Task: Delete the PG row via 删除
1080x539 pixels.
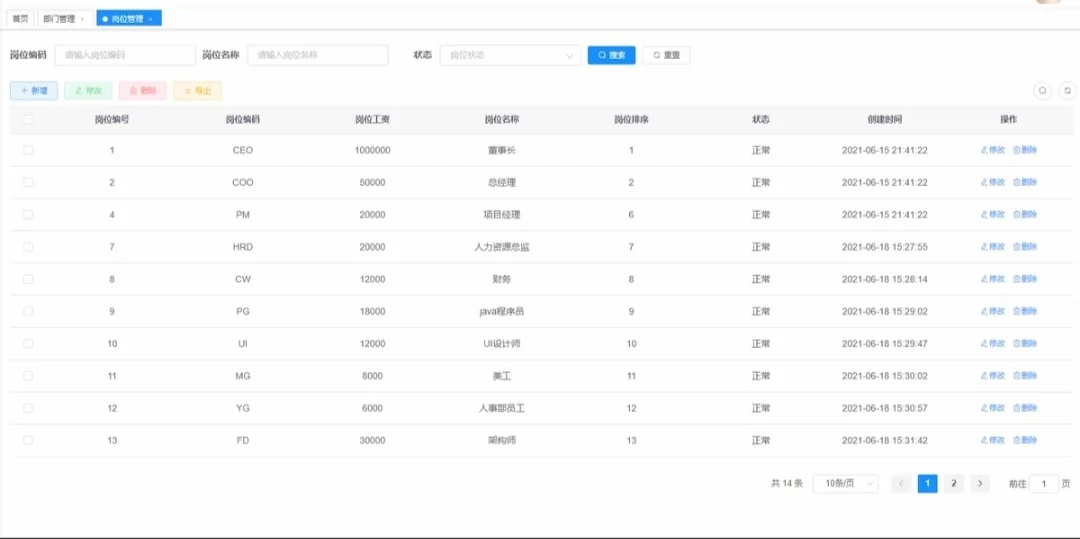Action: [1025, 311]
